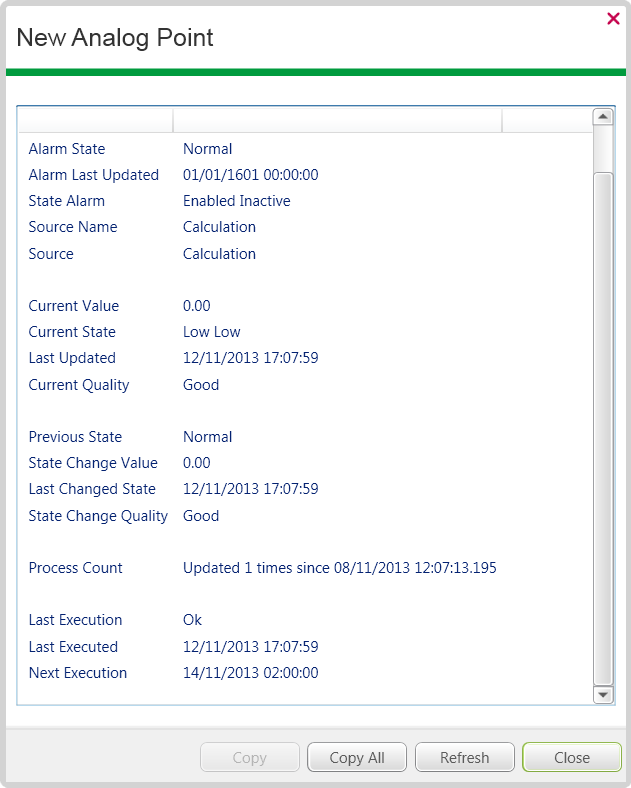
Task: Select the Next Execution date value
Action: (x=250, y=673)
